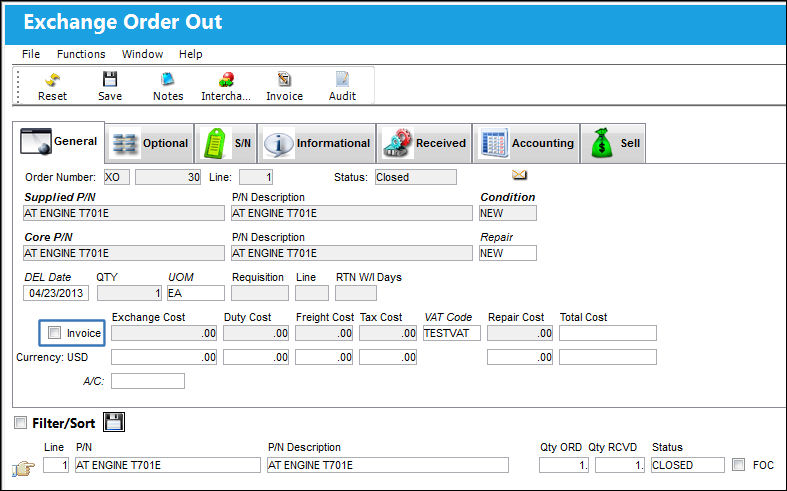Click the grid Status field showing CLOSED
Screen dimensions: 787x491
click(688, 465)
